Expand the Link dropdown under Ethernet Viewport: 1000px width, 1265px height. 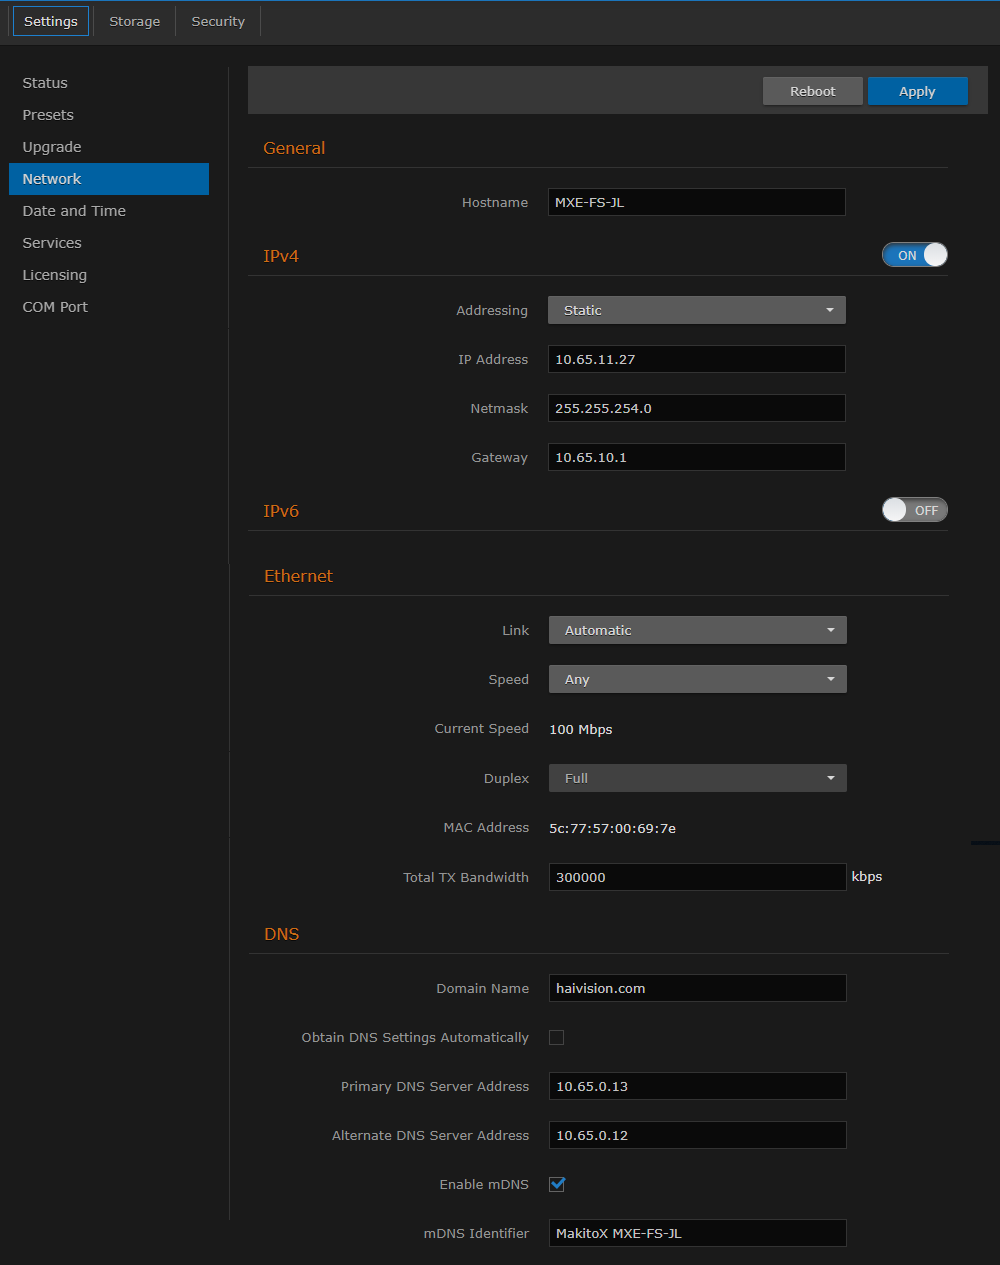697,630
